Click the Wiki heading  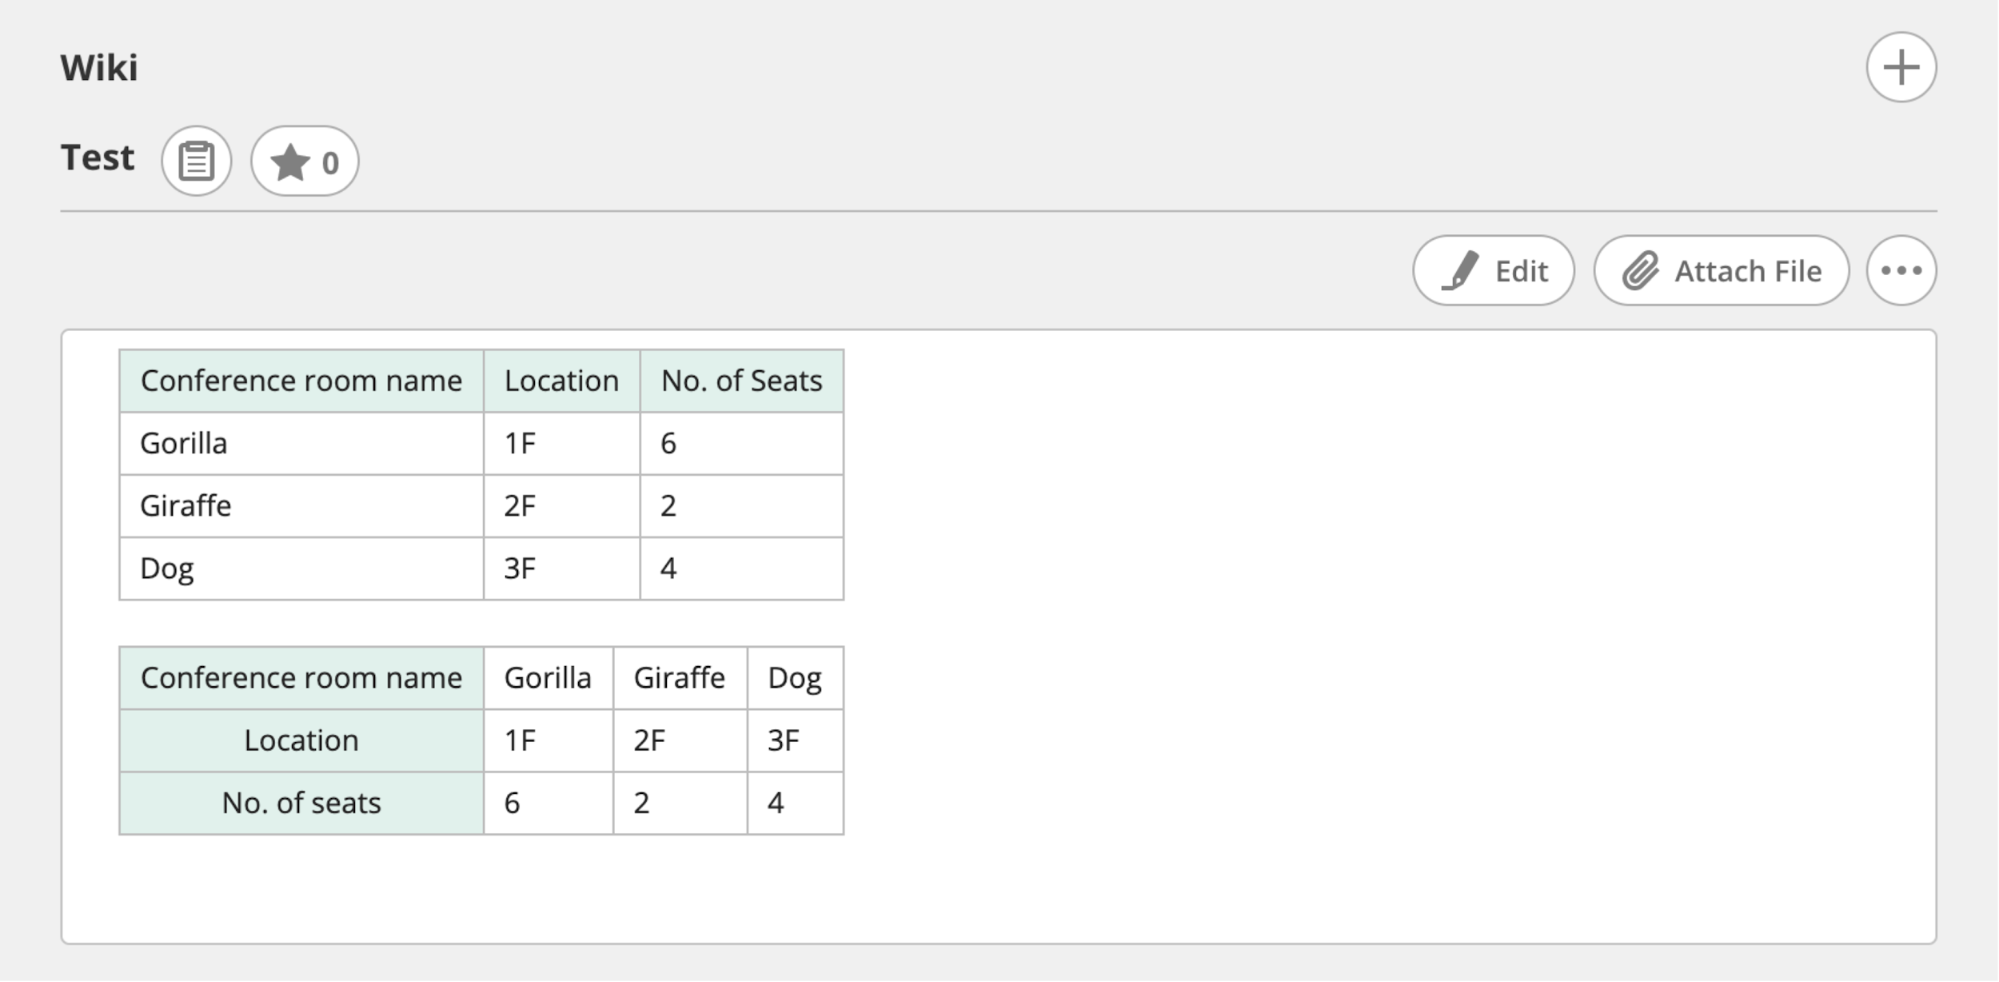(99, 68)
